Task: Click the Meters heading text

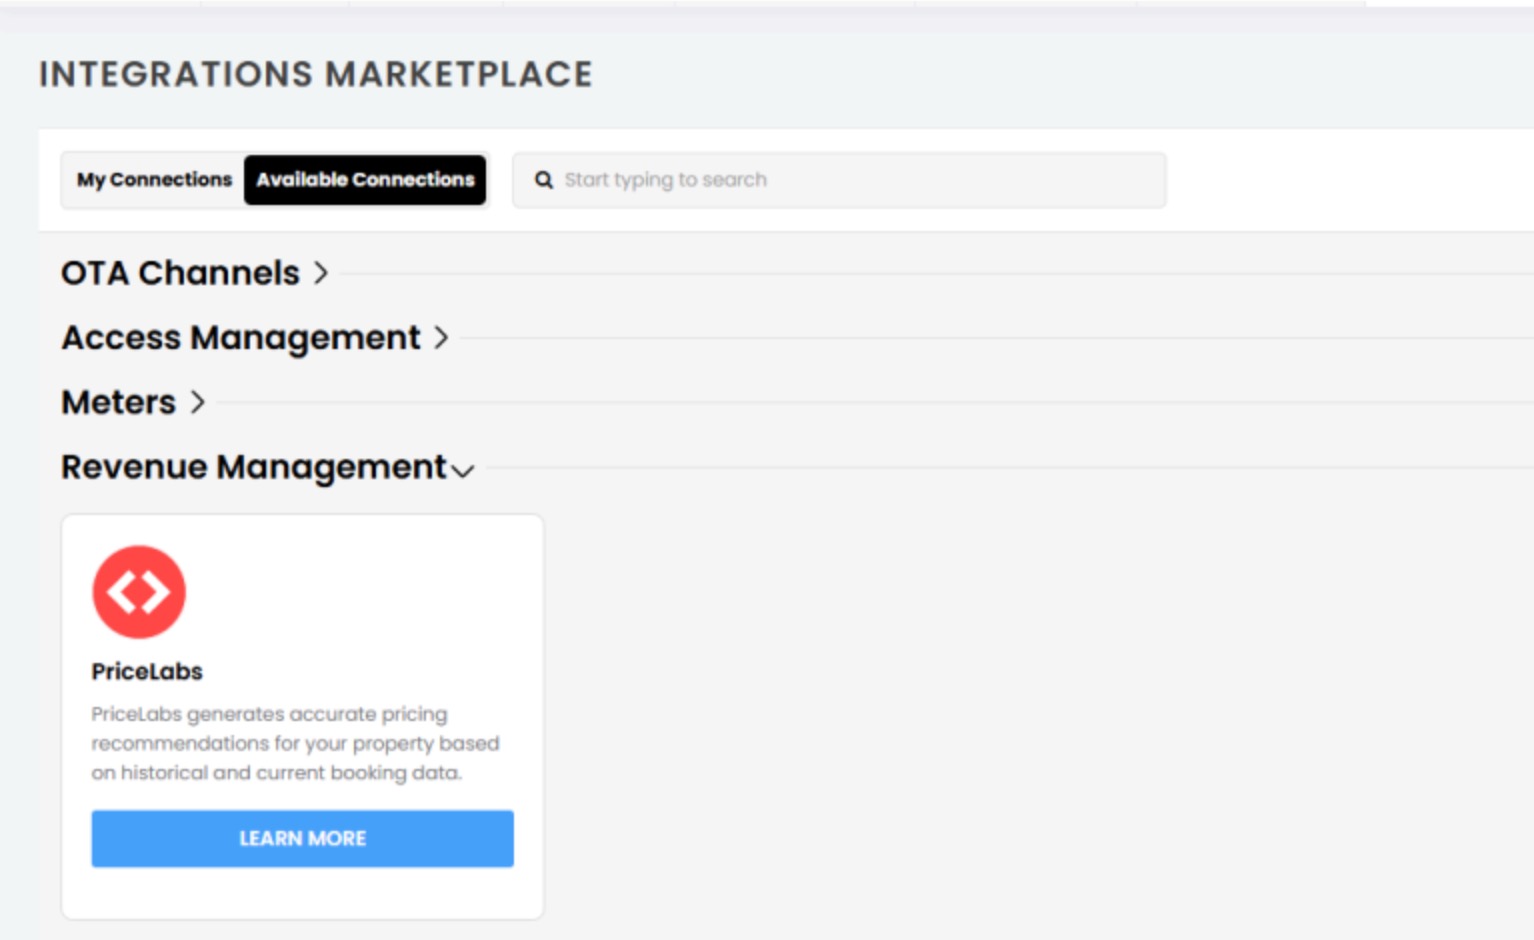Action: point(118,402)
